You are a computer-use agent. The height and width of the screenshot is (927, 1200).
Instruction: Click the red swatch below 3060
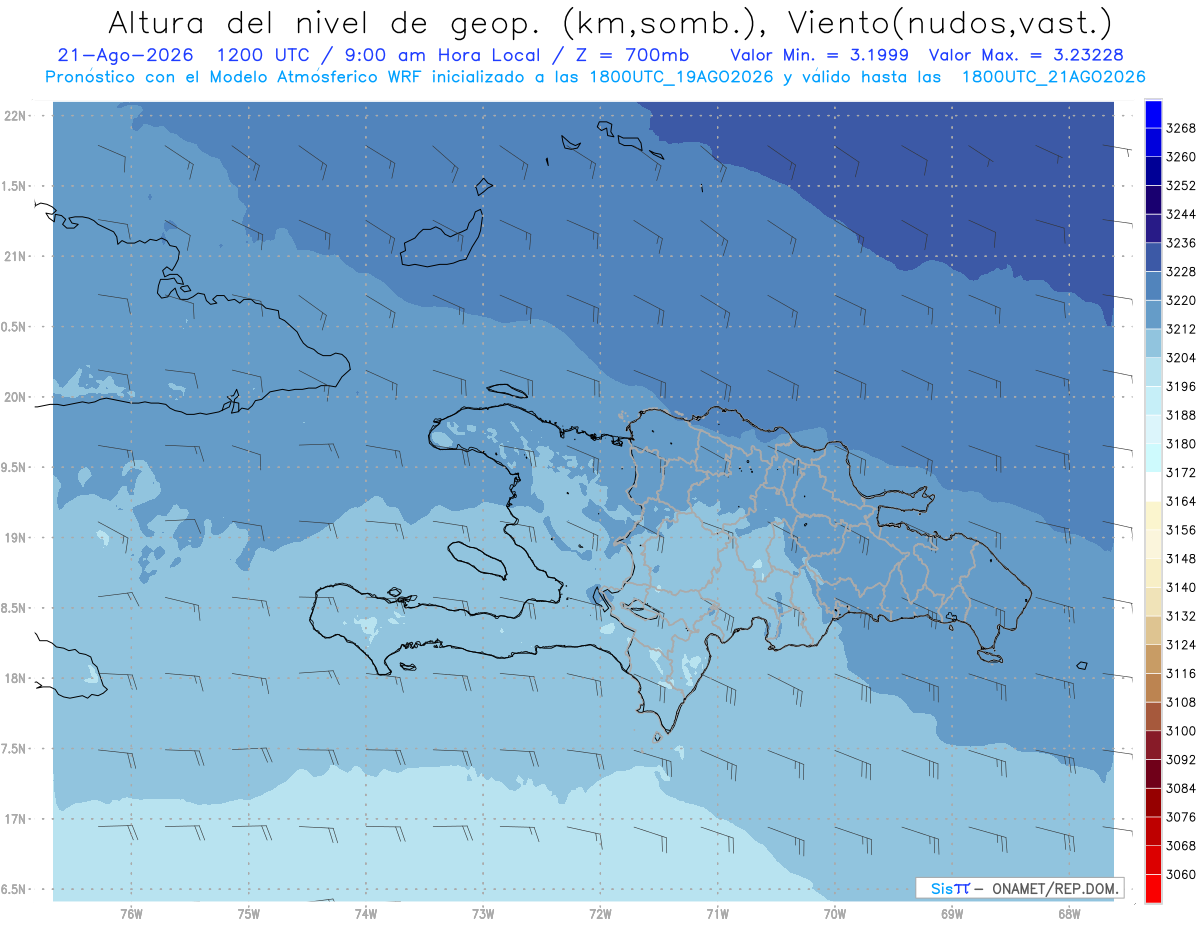click(1152, 888)
